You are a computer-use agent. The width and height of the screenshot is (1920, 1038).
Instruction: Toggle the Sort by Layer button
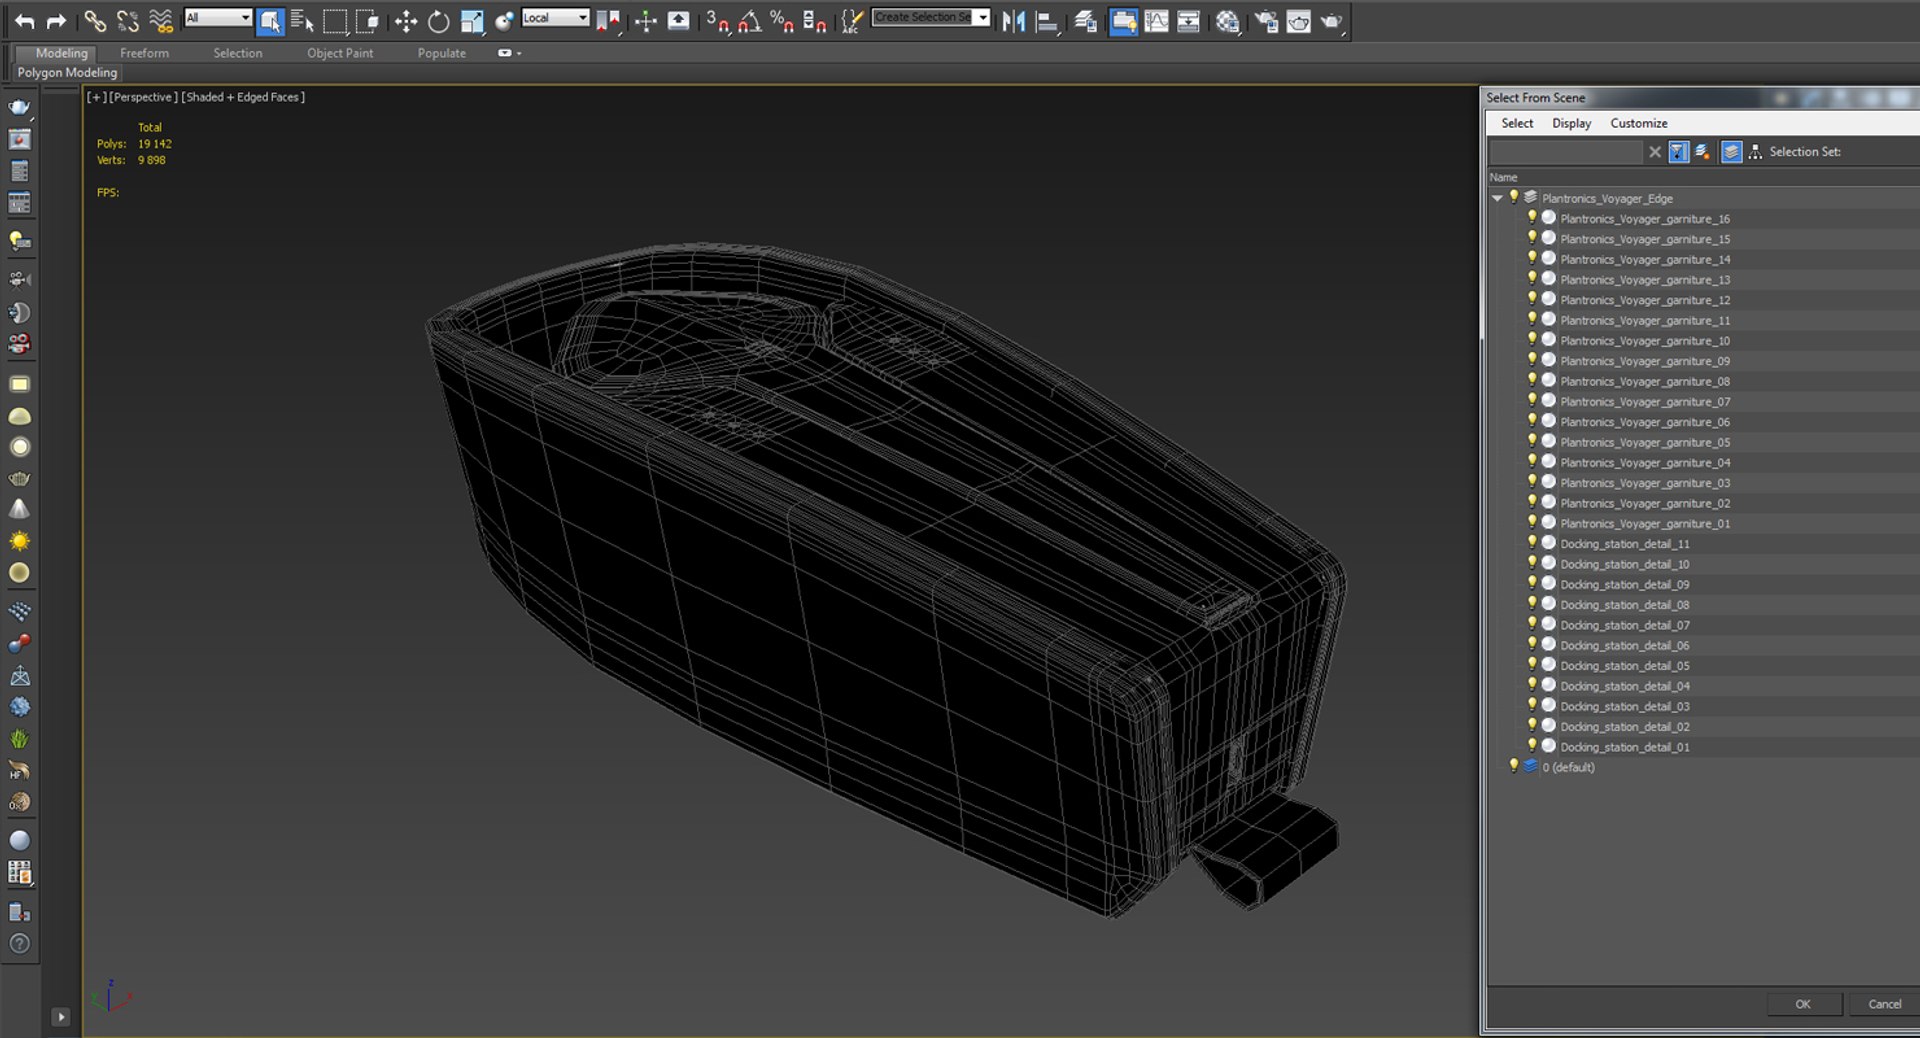1731,152
